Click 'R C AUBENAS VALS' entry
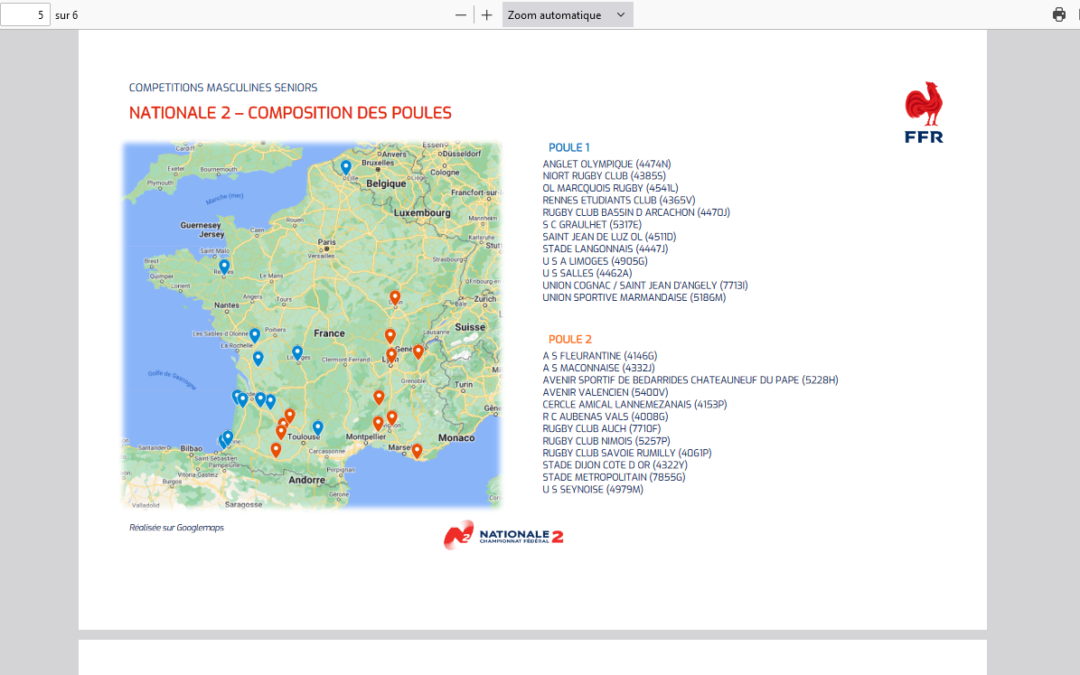Image resolution: width=1080 pixels, height=675 pixels. pyautogui.click(x=605, y=416)
